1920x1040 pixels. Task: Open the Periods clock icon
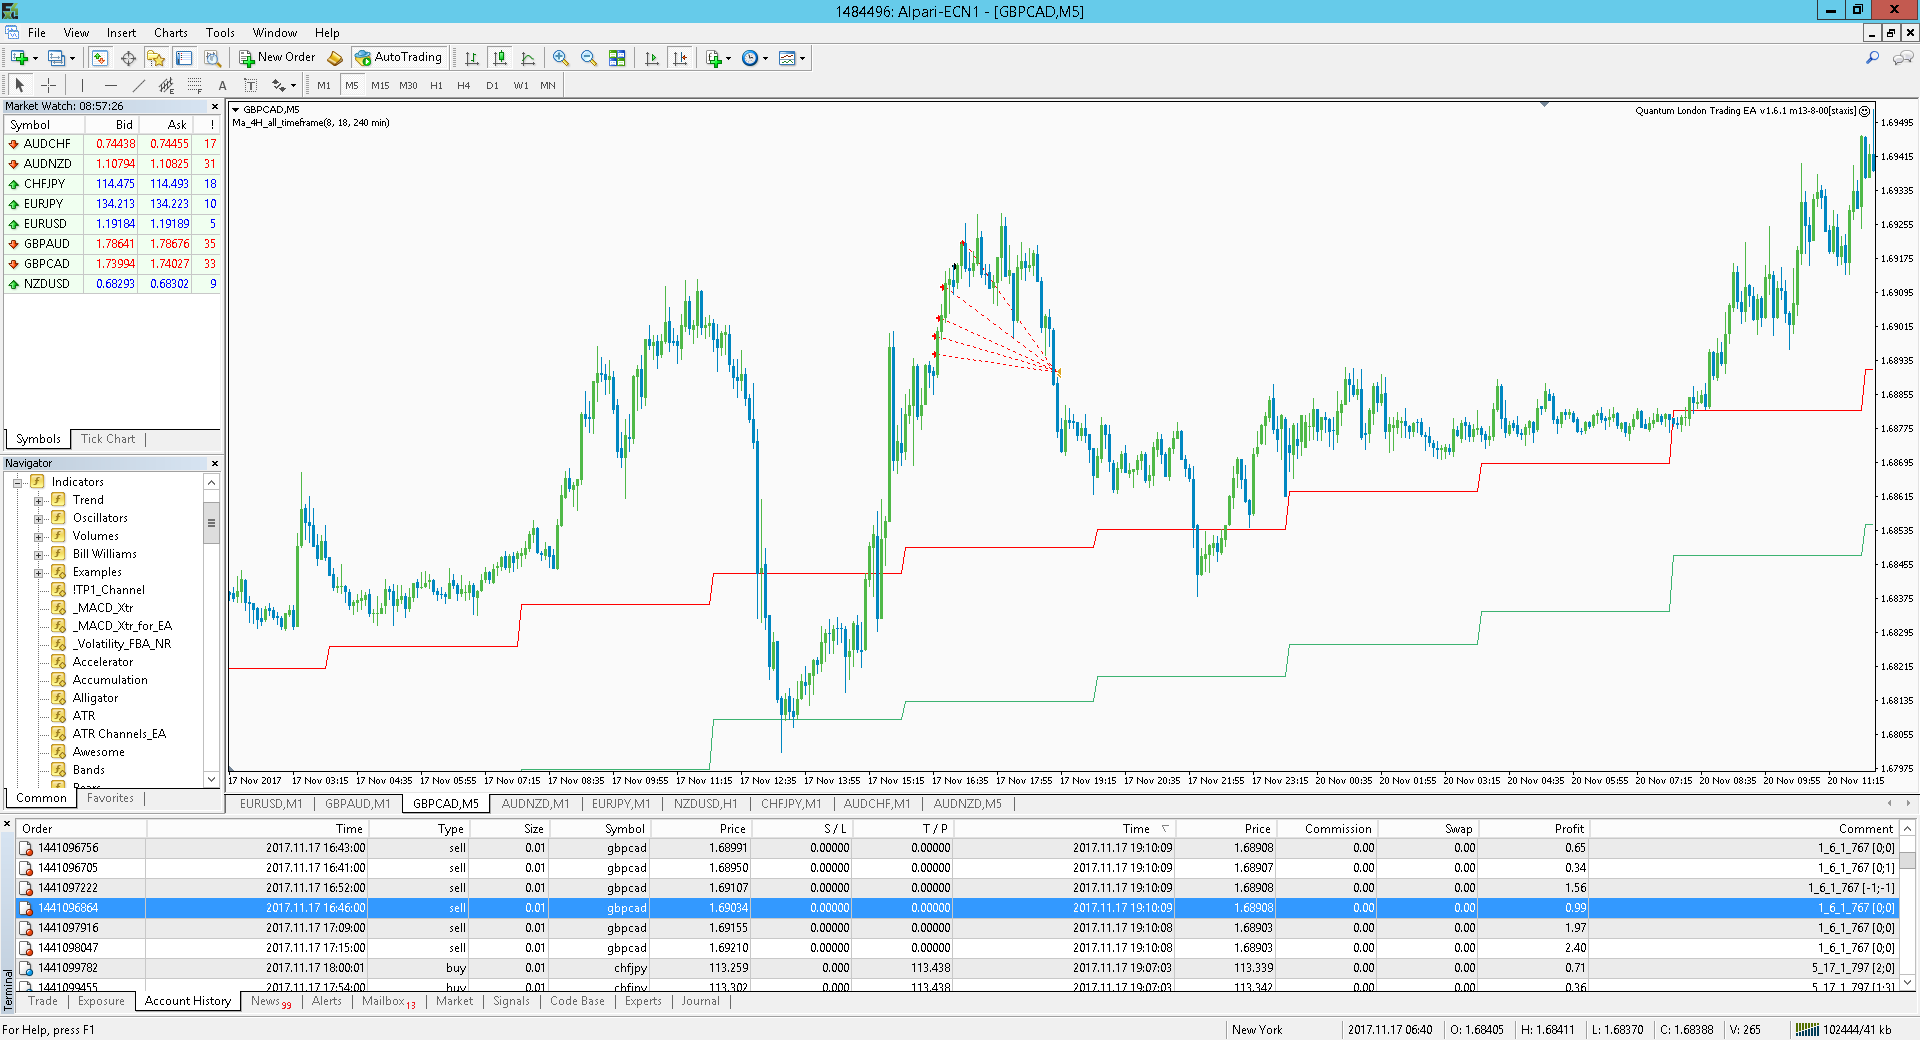[750, 58]
